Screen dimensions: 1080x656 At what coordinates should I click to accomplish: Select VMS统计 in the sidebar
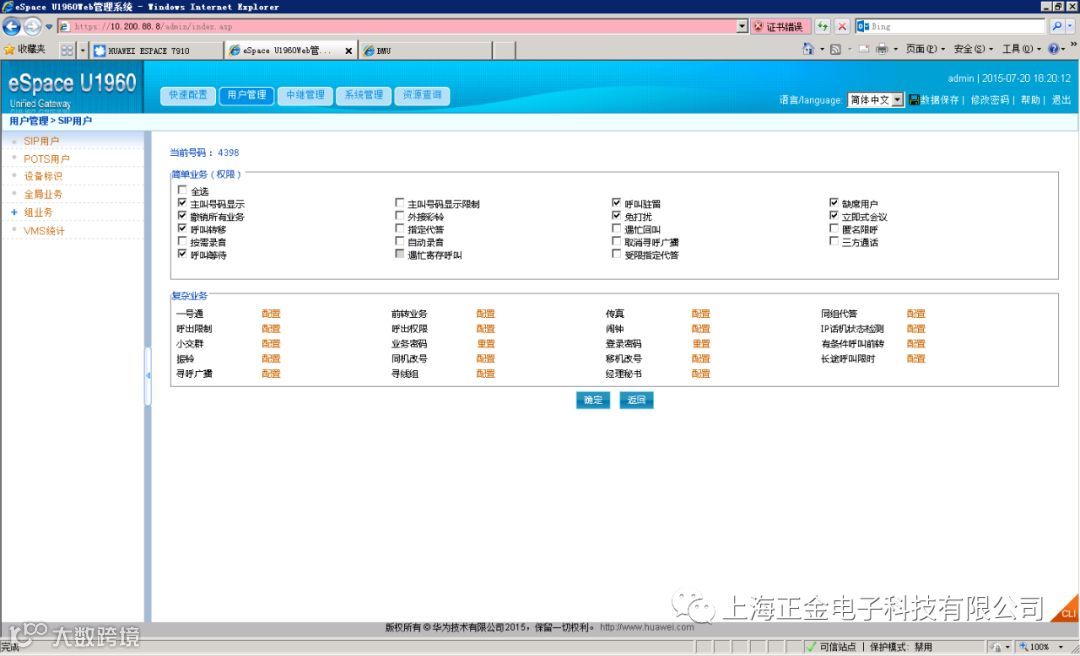(x=44, y=230)
